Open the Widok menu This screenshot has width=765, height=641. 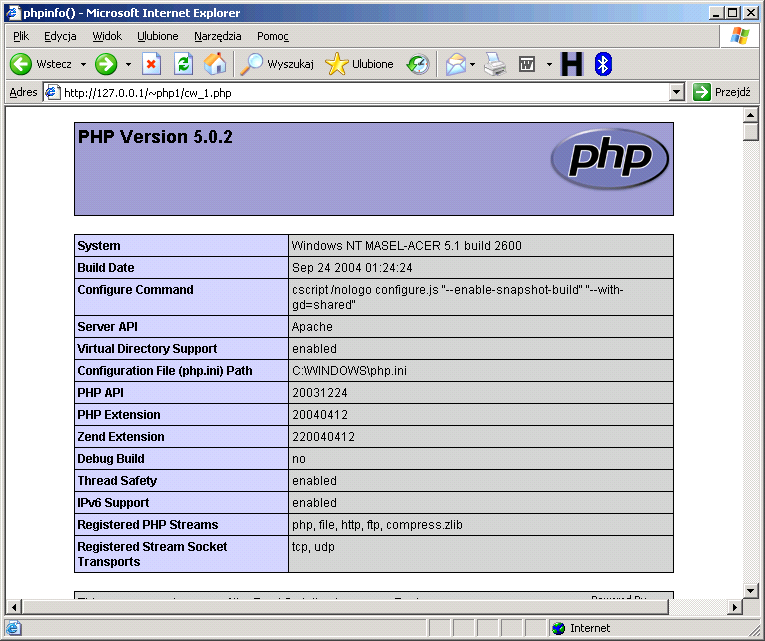coord(107,36)
